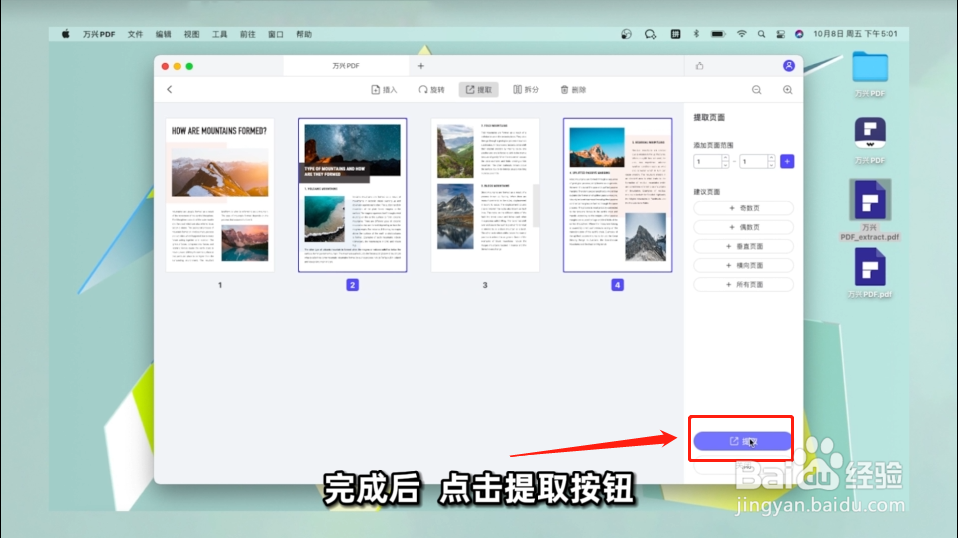Click the Insert (插入) toolbar tool

coord(384,90)
